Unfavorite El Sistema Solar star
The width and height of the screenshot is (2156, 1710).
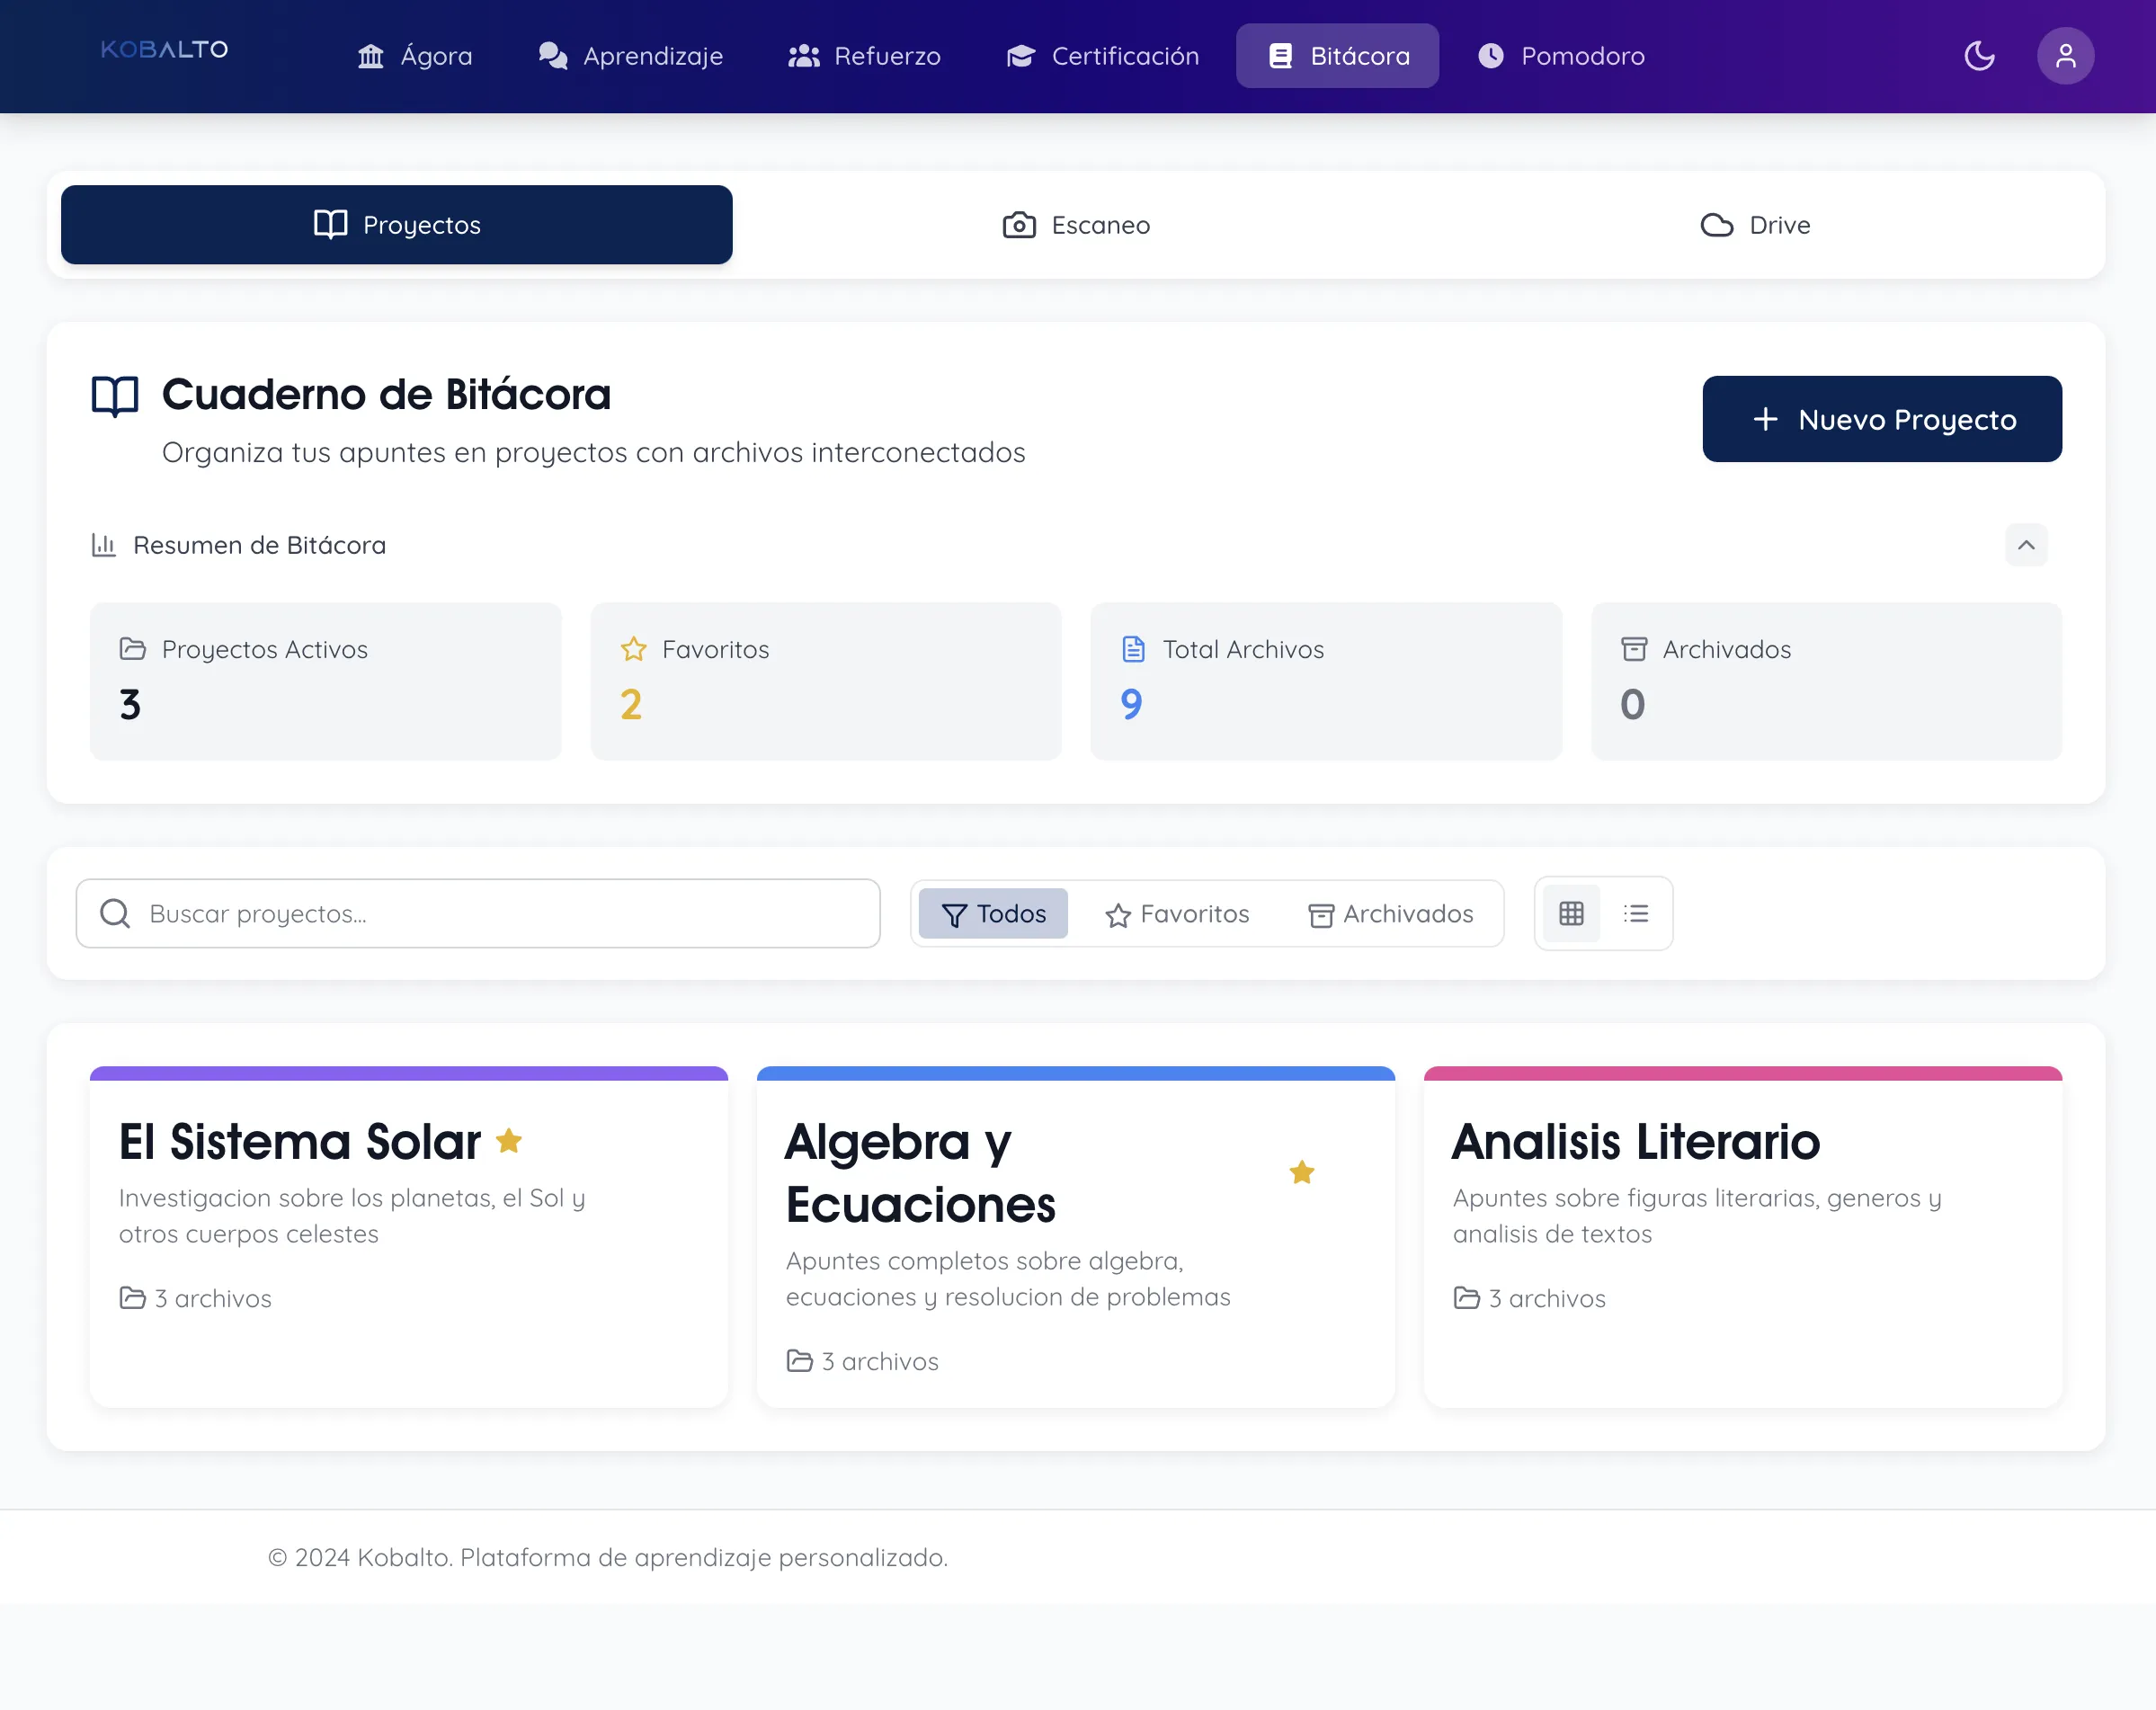[x=509, y=1141]
